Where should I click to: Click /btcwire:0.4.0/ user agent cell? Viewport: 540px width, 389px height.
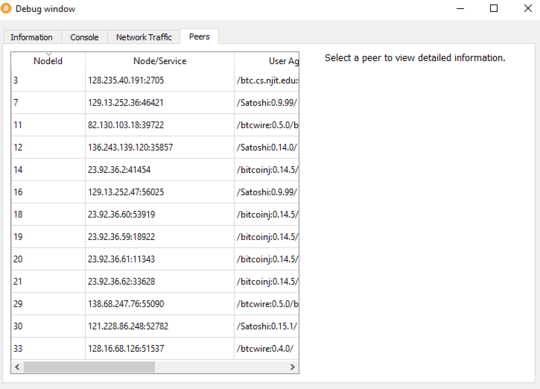coord(267,349)
